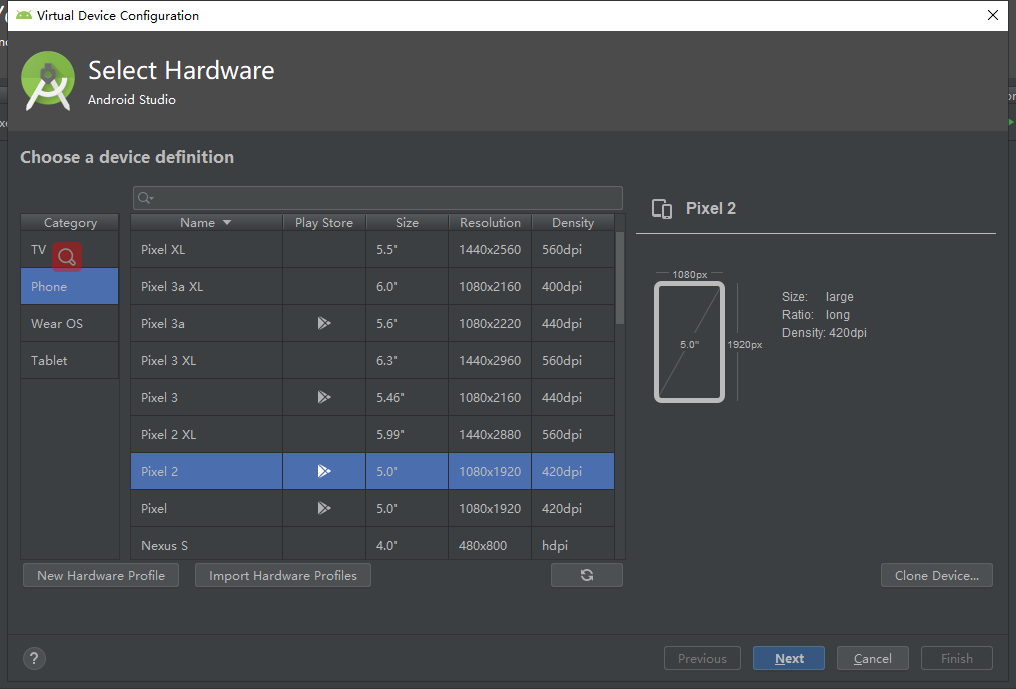
Task: Sort by Density column header
Action: click(x=573, y=223)
